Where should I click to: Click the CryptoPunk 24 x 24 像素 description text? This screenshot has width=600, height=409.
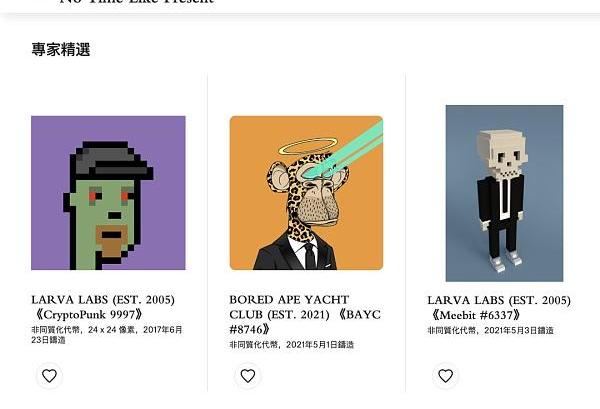coord(107,334)
